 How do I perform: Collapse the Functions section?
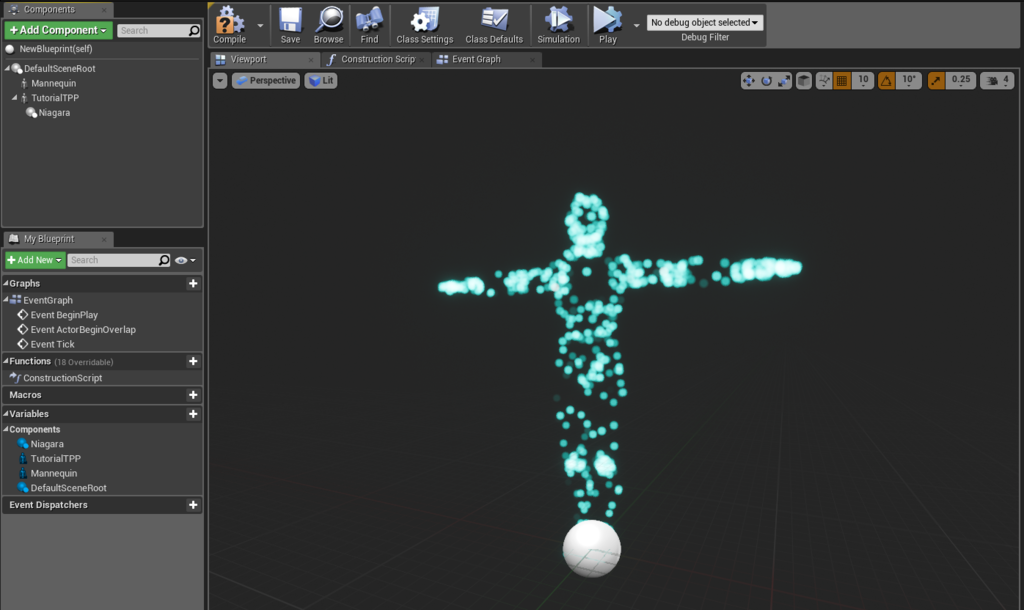click(x=6, y=361)
